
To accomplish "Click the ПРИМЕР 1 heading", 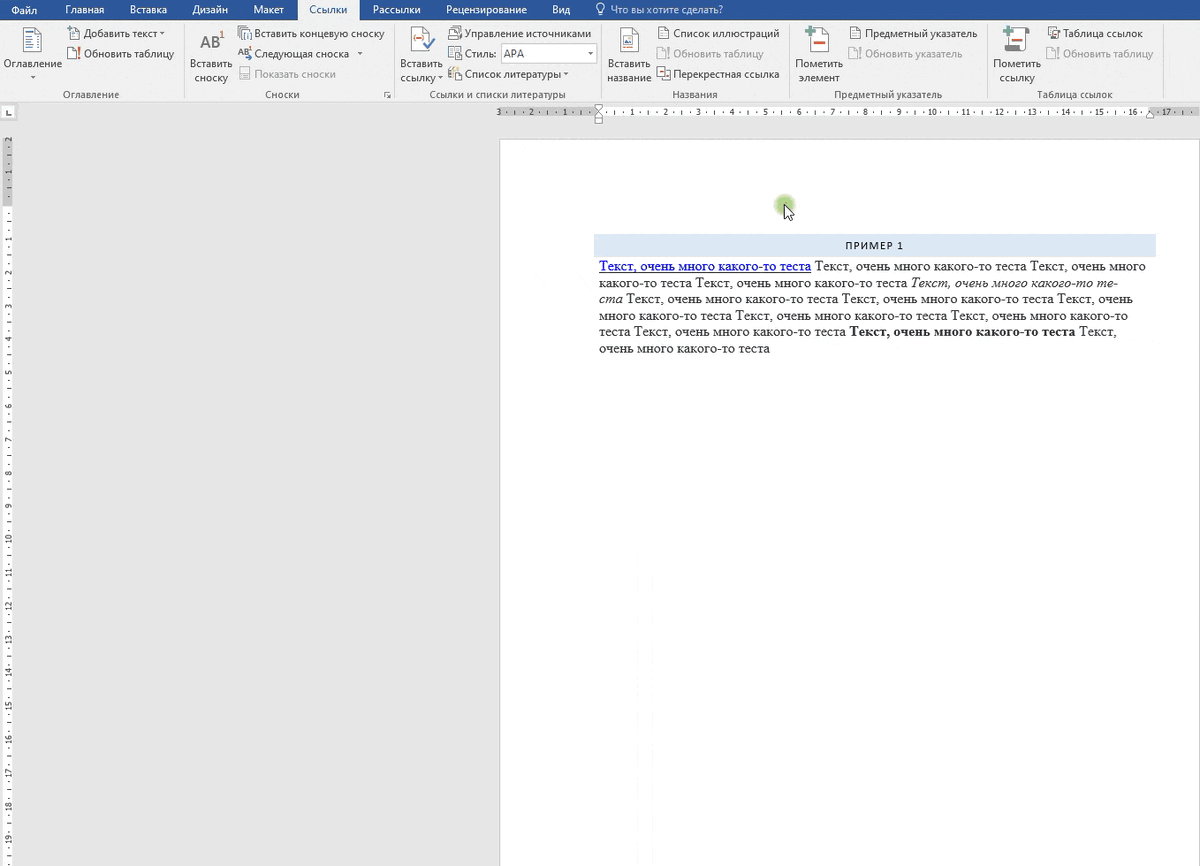I will pyautogui.click(x=874, y=245).
